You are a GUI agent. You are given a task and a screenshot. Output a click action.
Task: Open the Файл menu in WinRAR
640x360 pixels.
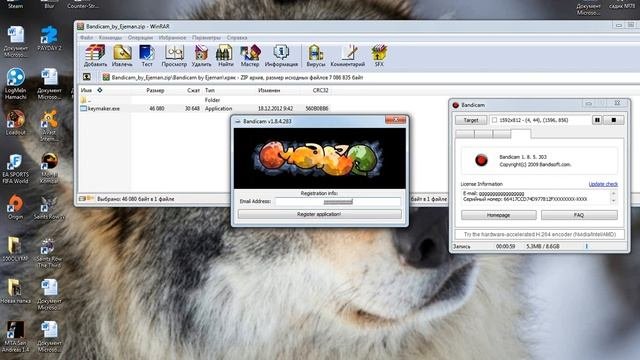(x=86, y=38)
